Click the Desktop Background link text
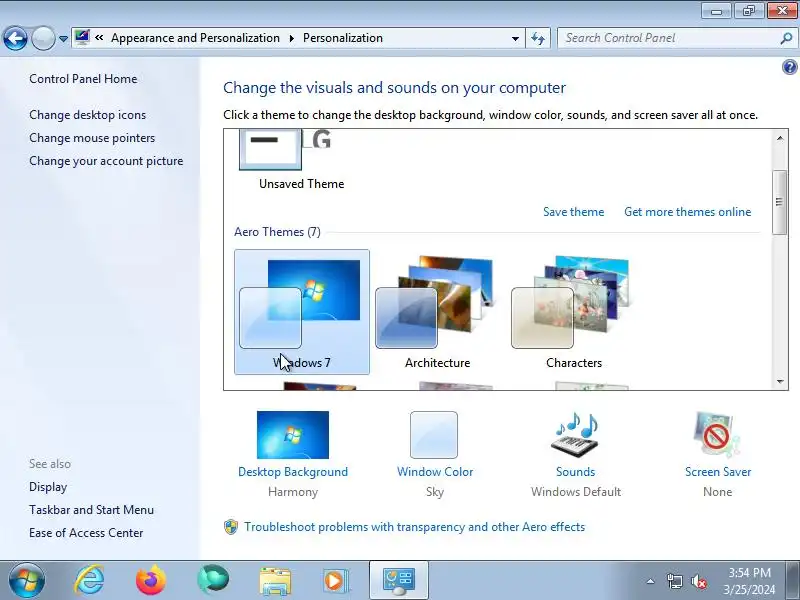Screen dimensions: 800x600 [x=293, y=472]
